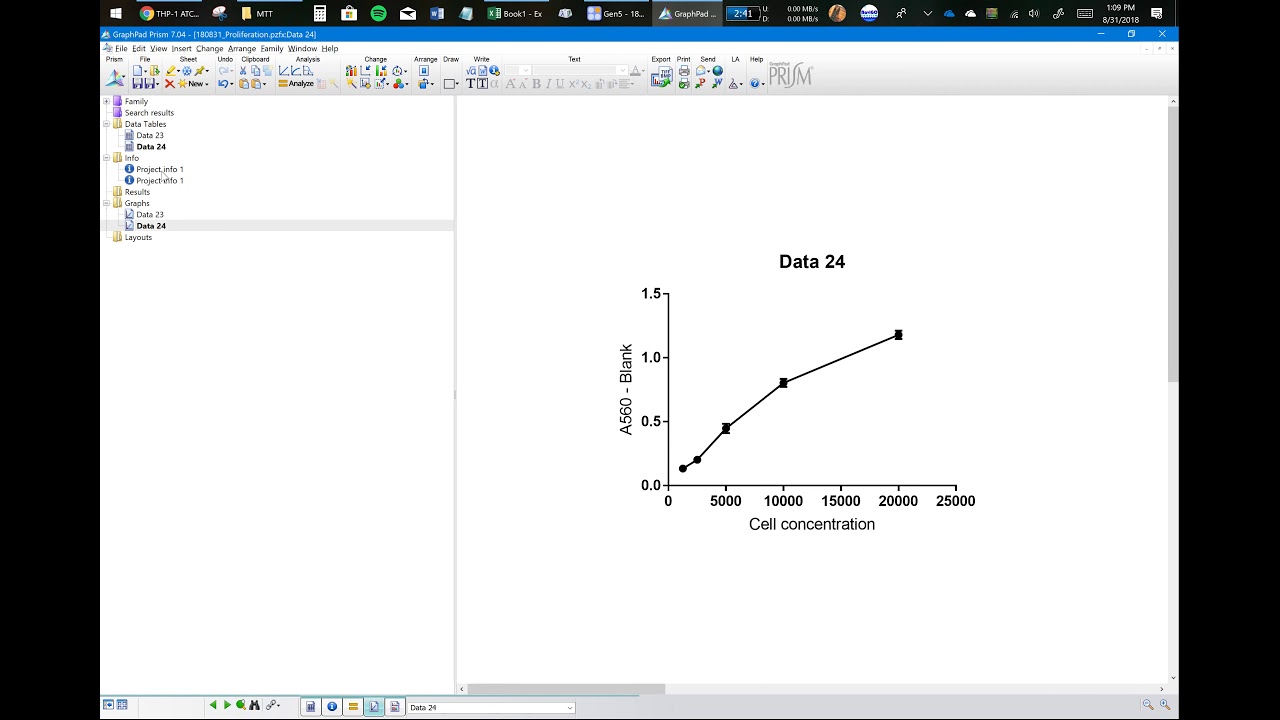Screen dimensions: 1280x720
Task: Click the zoom in magnifier icon
Action: pos(1165,705)
